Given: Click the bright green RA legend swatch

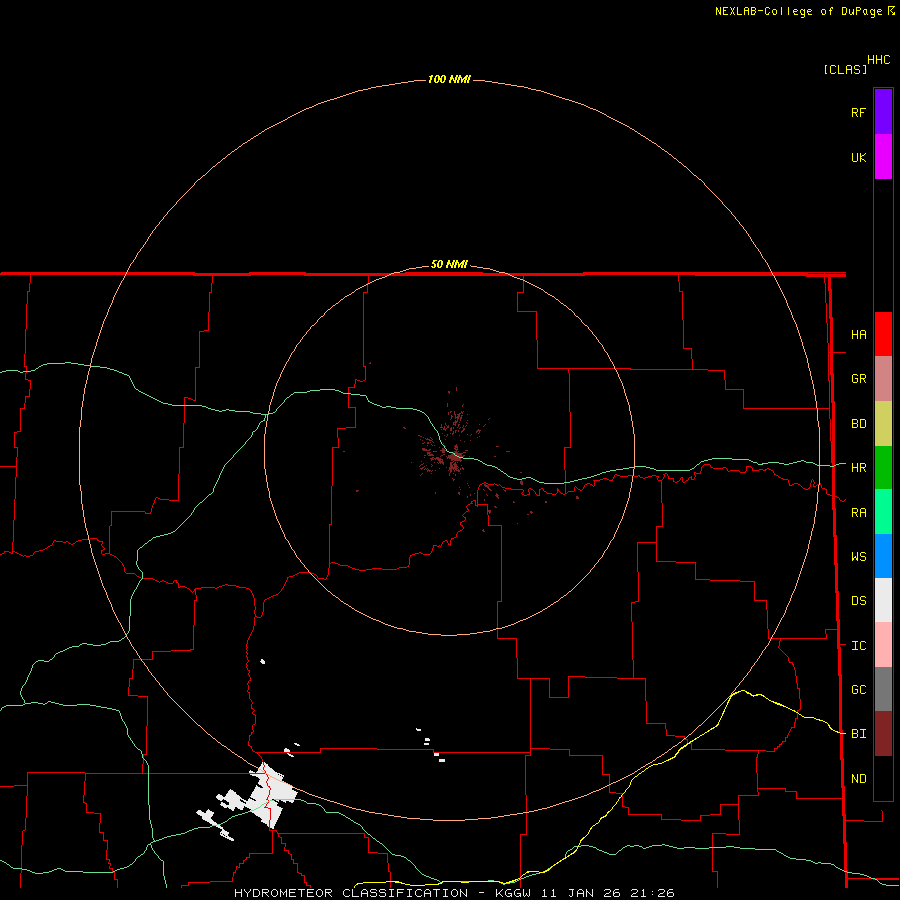Looking at the screenshot, I should (883, 512).
